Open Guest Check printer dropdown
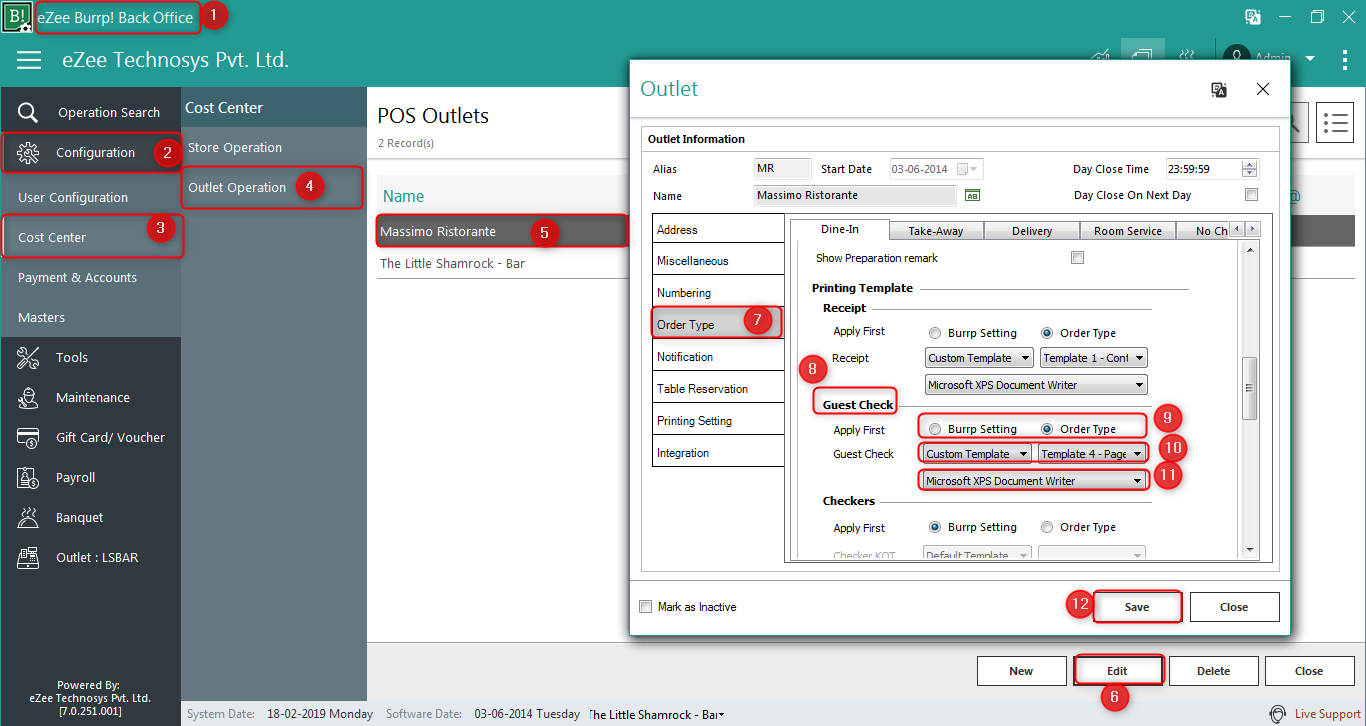 (x=1034, y=481)
